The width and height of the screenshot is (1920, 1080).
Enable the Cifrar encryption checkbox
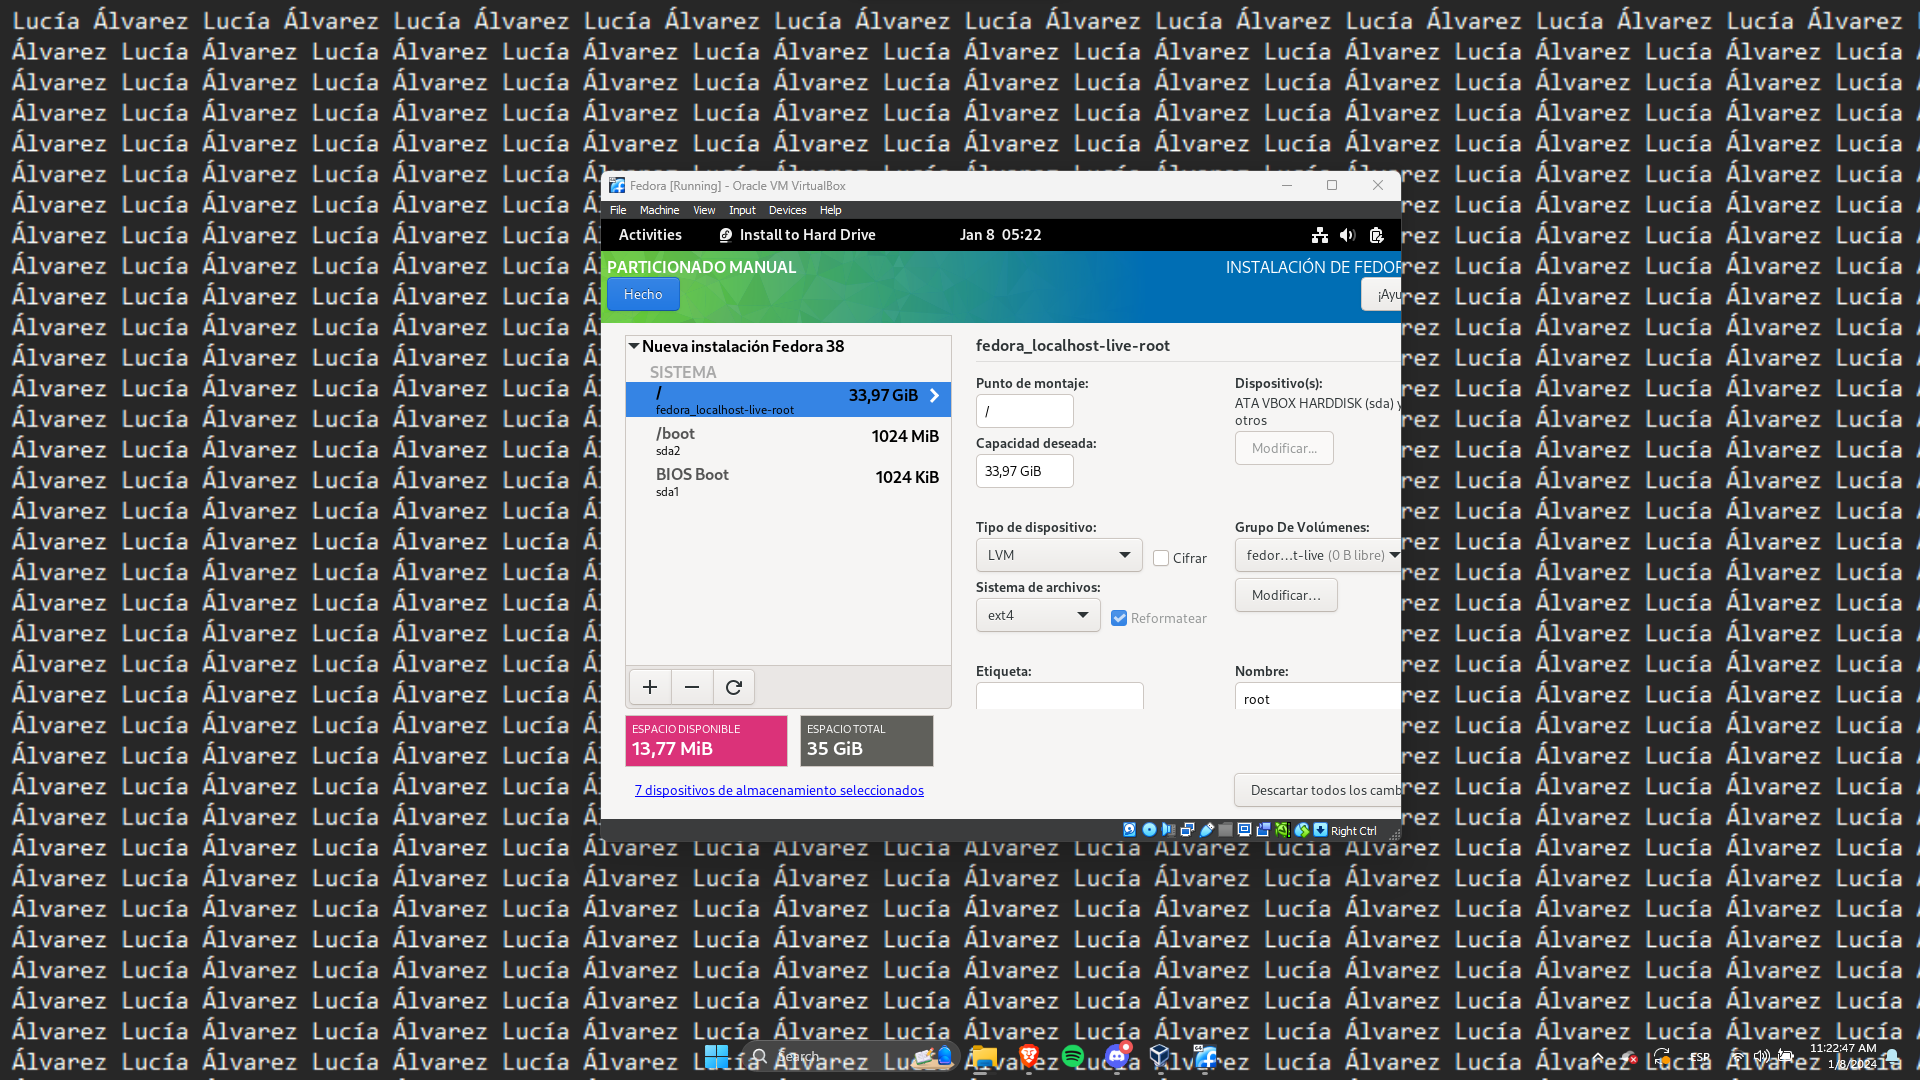[x=1161, y=558]
